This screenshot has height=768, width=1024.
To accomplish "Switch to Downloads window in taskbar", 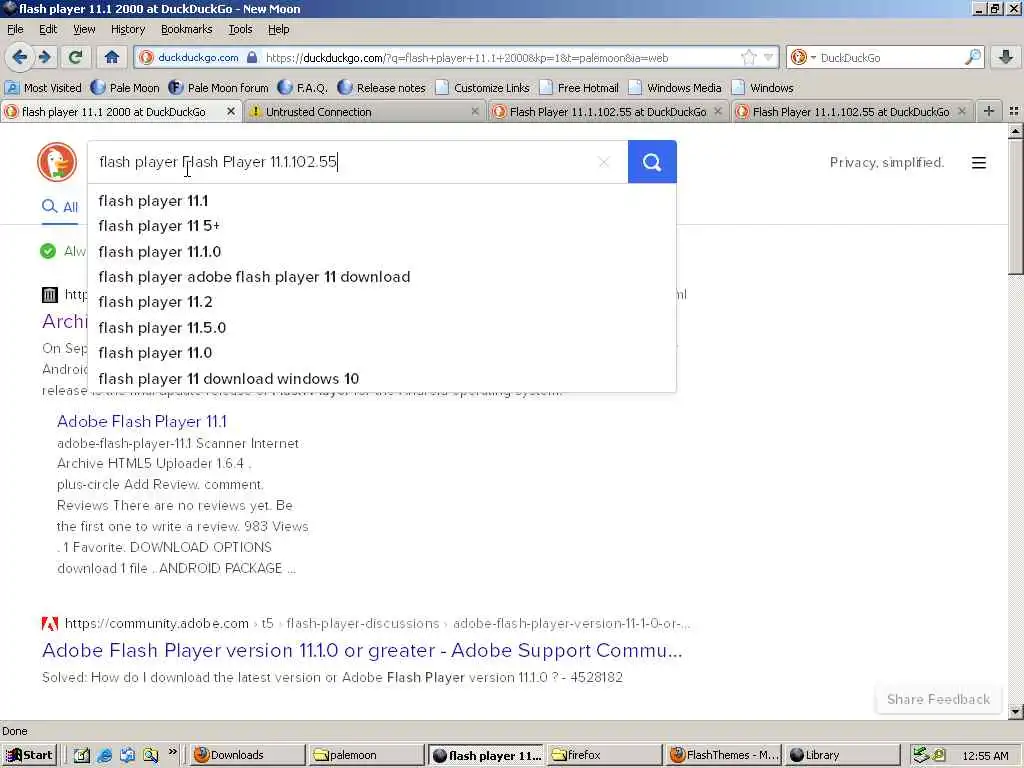I will pos(246,755).
